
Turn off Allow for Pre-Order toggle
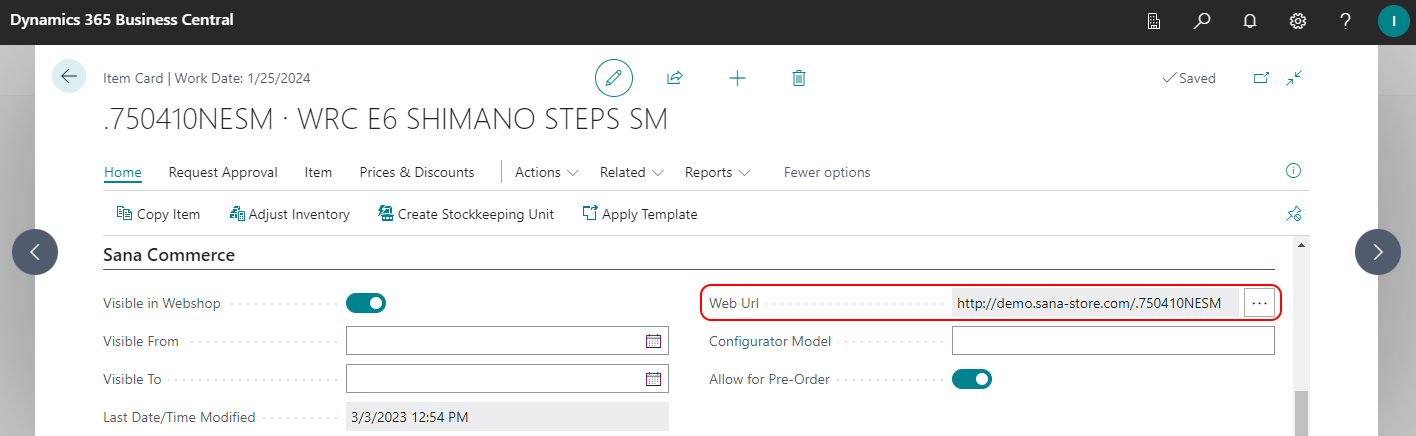[x=971, y=379]
